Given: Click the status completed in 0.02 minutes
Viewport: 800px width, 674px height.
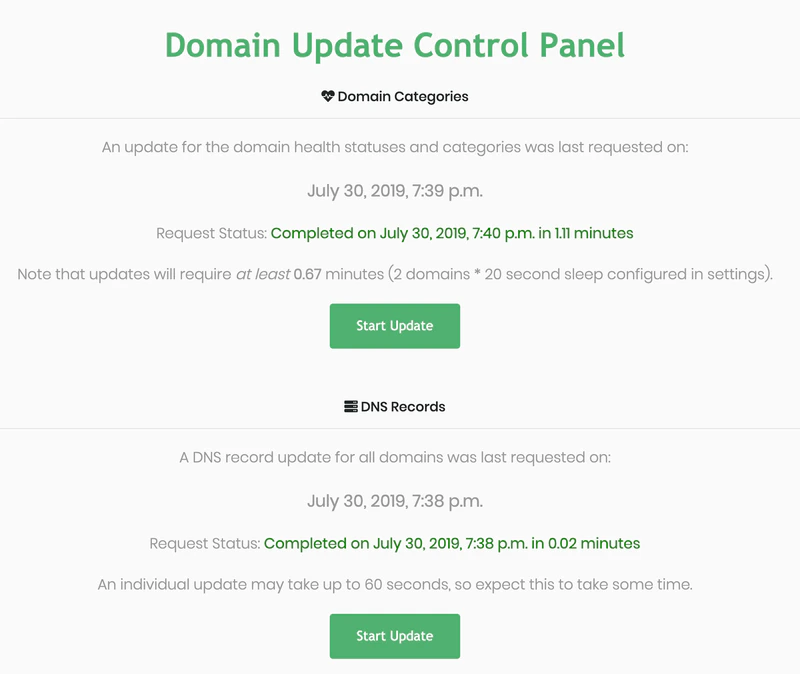Looking at the screenshot, I should [x=452, y=543].
